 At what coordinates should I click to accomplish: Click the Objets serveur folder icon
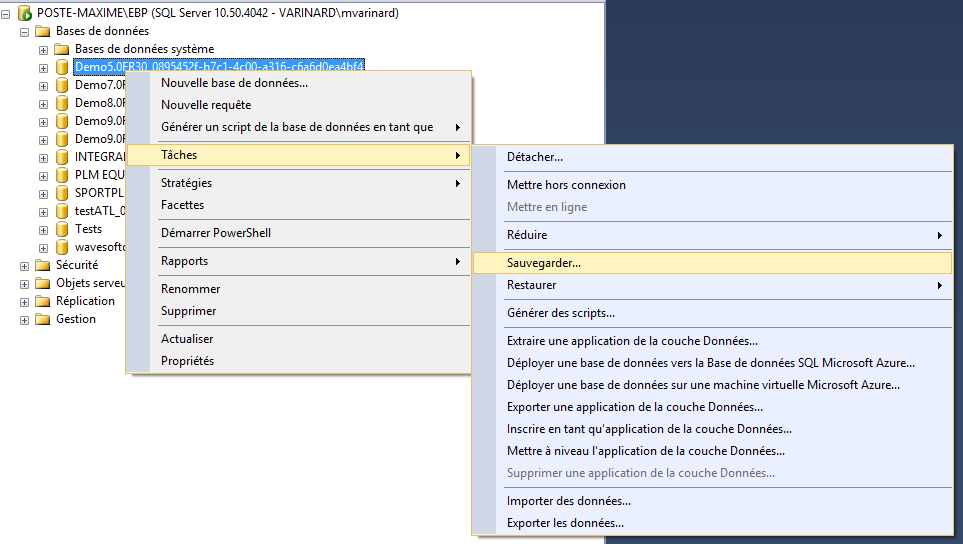42,283
